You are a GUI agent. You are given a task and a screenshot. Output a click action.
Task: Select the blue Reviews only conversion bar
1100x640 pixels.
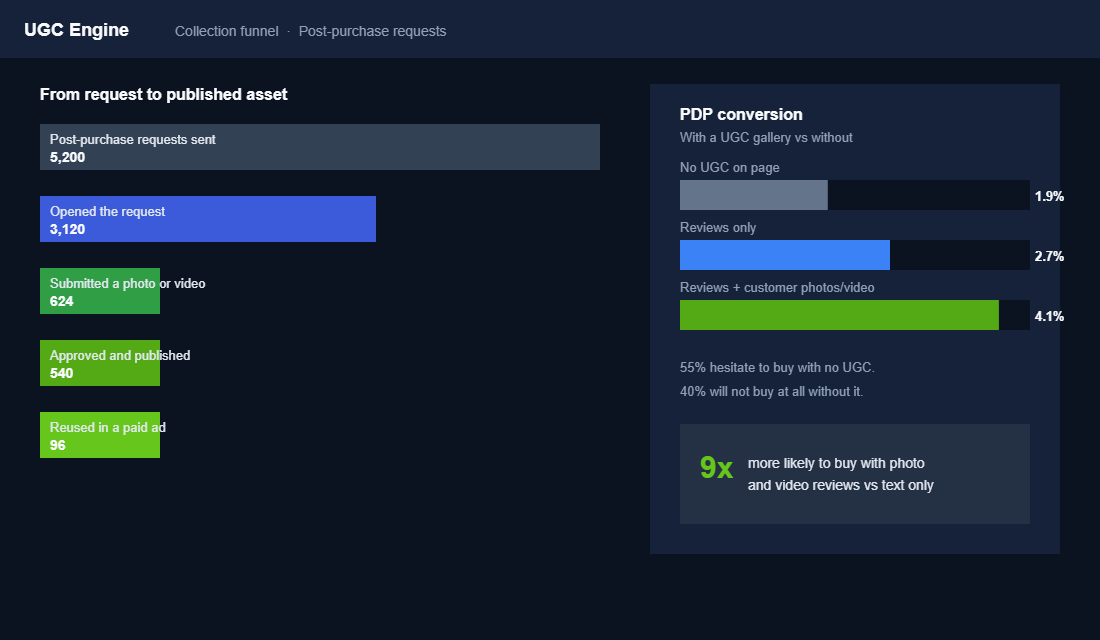coord(784,255)
